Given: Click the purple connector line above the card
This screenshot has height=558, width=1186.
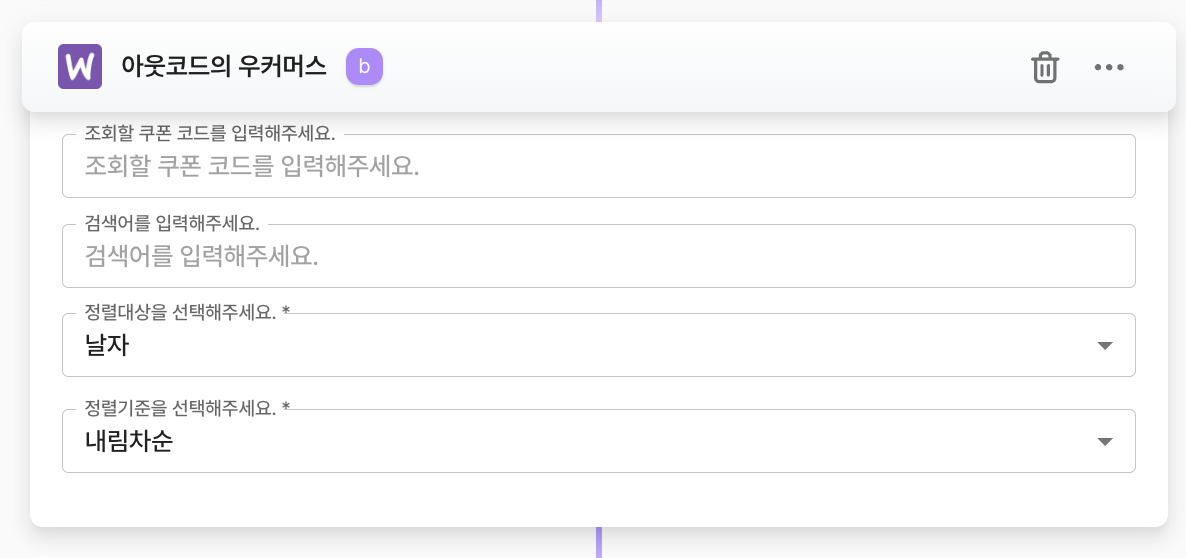Looking at the screenshot, I should 599,10.
